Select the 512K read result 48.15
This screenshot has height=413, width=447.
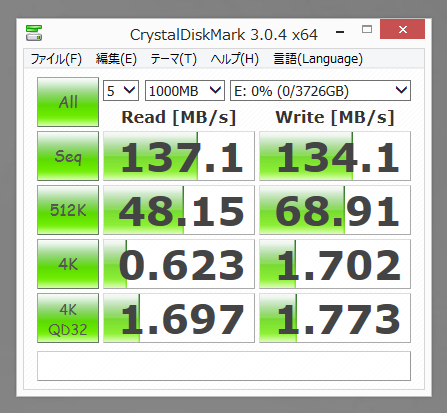(179, 210)
